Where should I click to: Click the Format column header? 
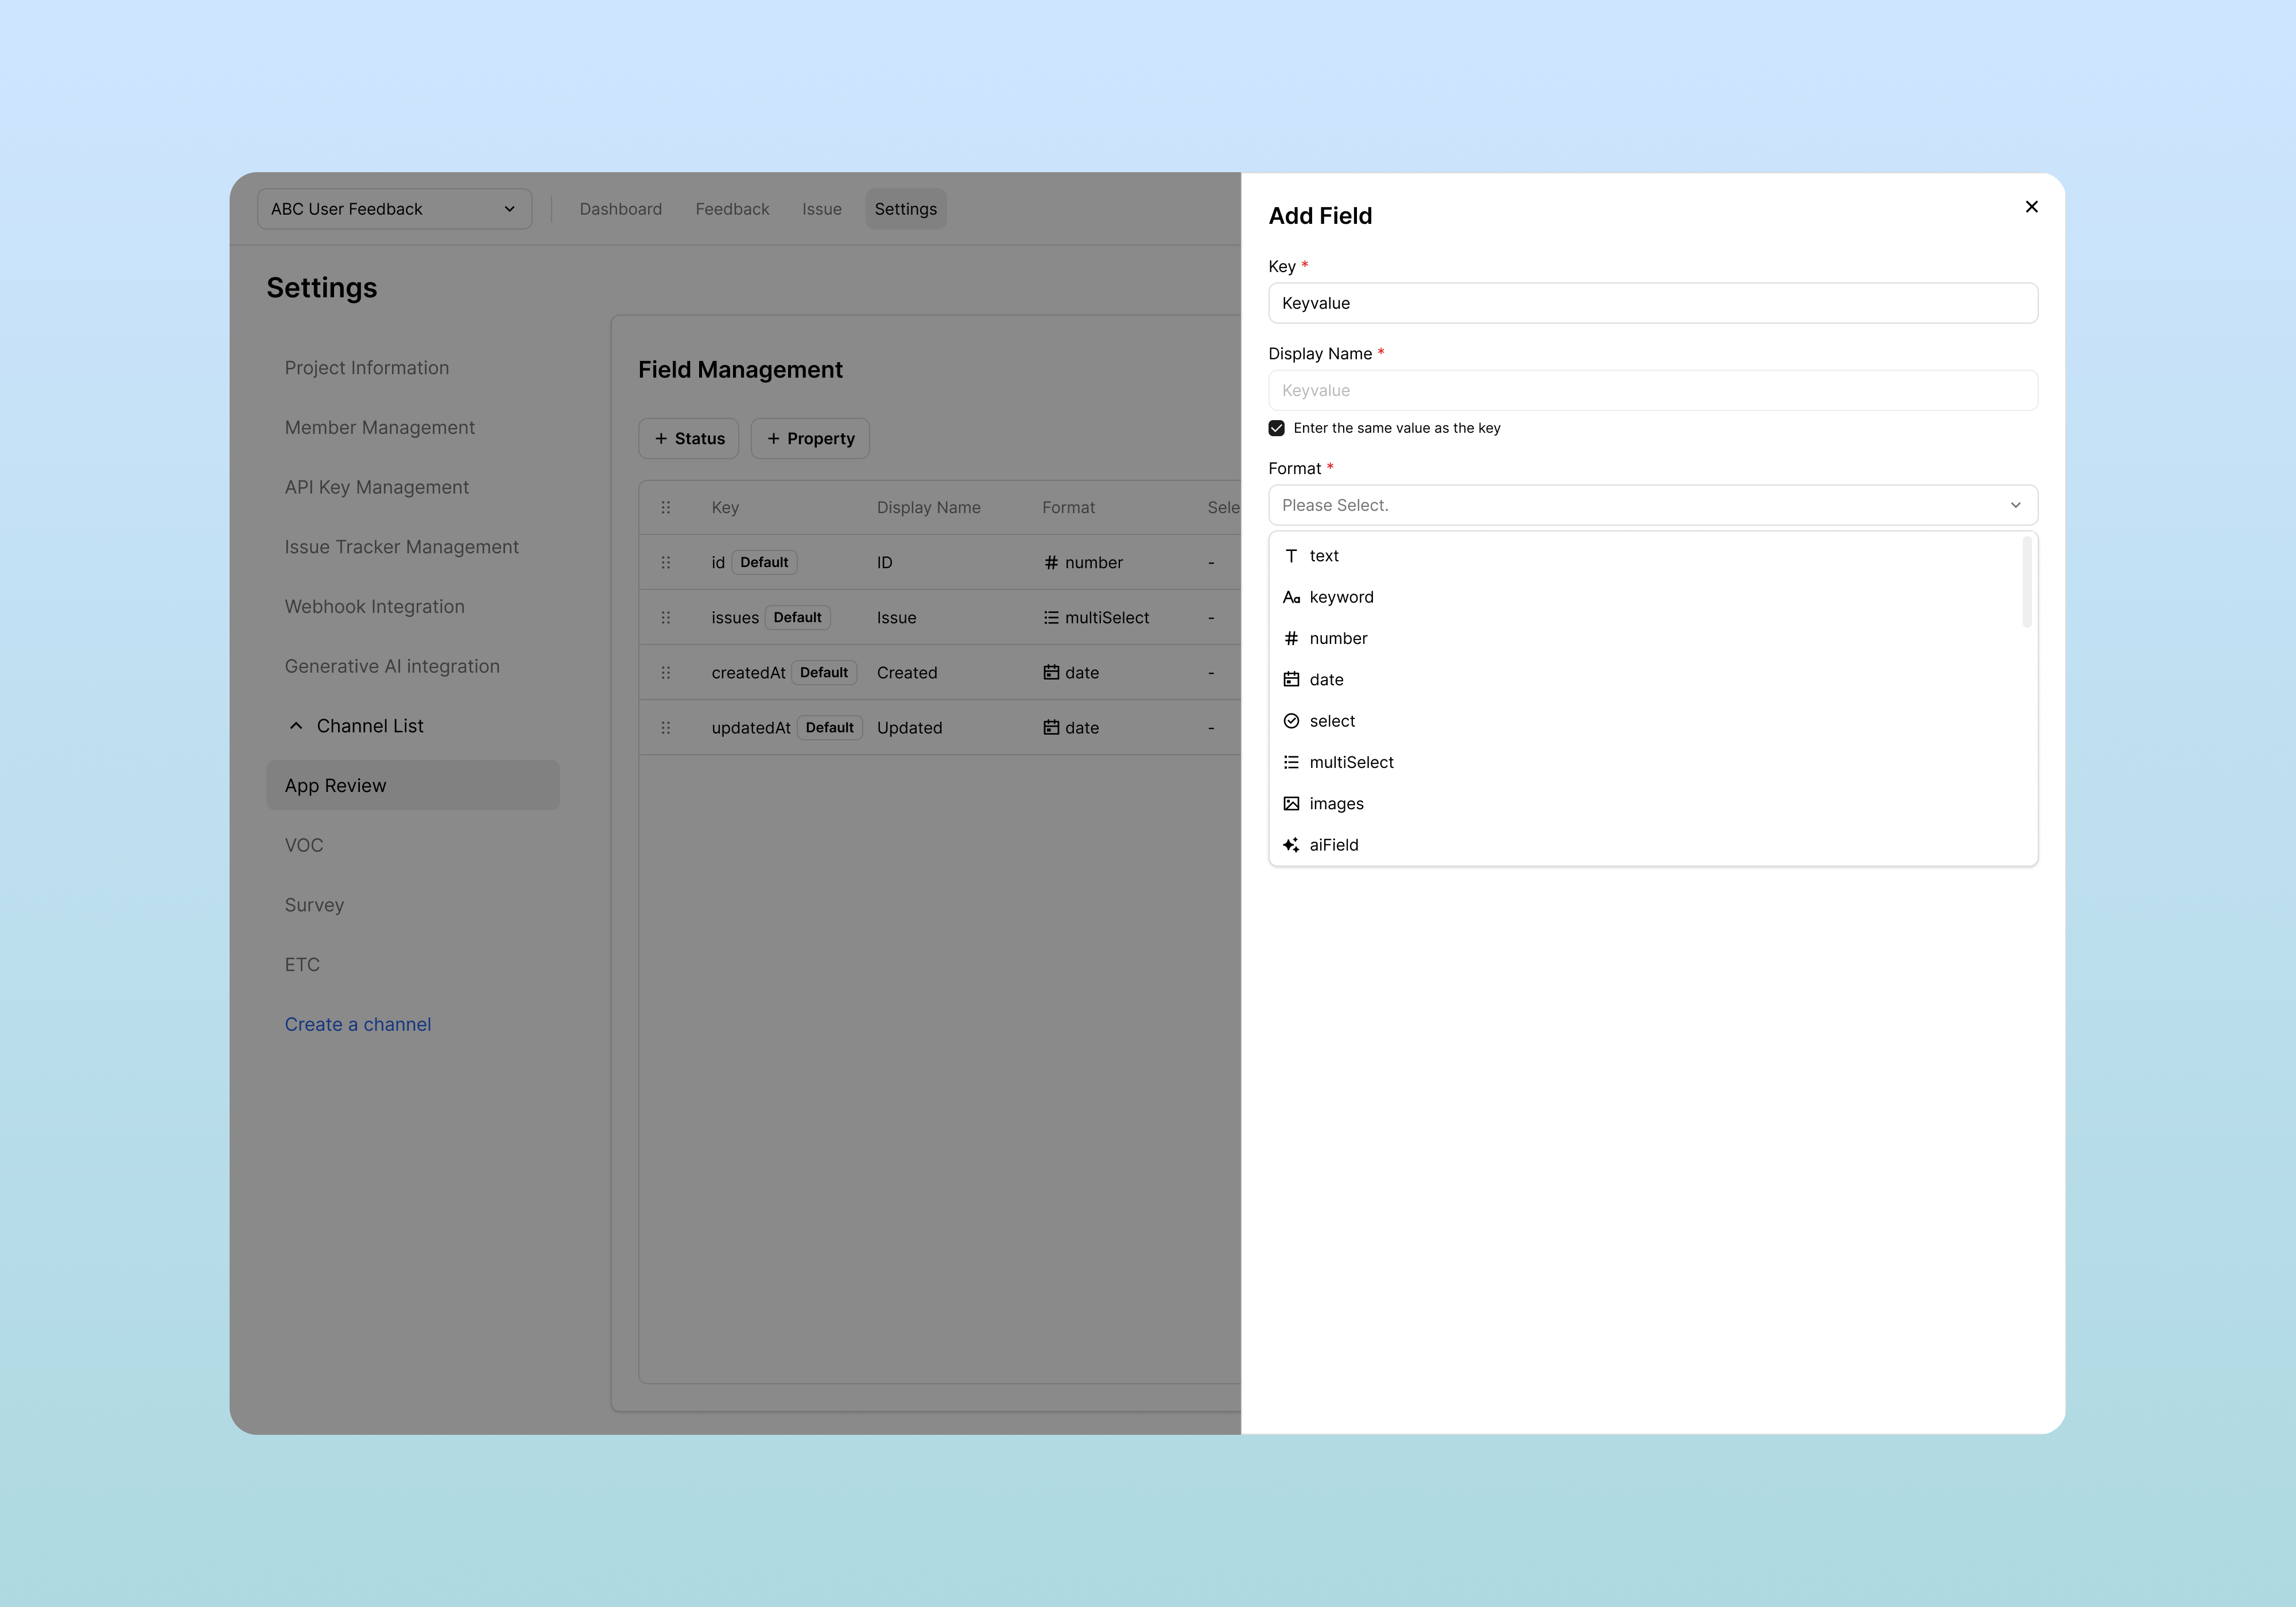coord(1068,508)
